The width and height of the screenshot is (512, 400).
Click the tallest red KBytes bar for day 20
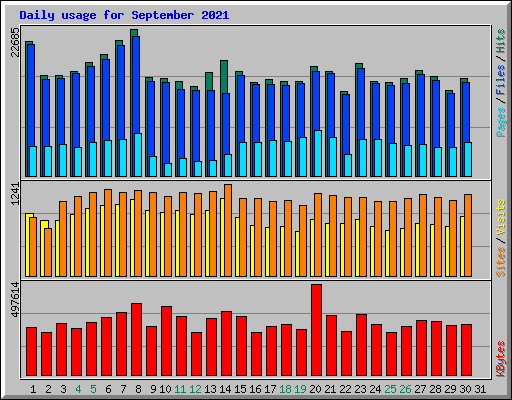317,330
